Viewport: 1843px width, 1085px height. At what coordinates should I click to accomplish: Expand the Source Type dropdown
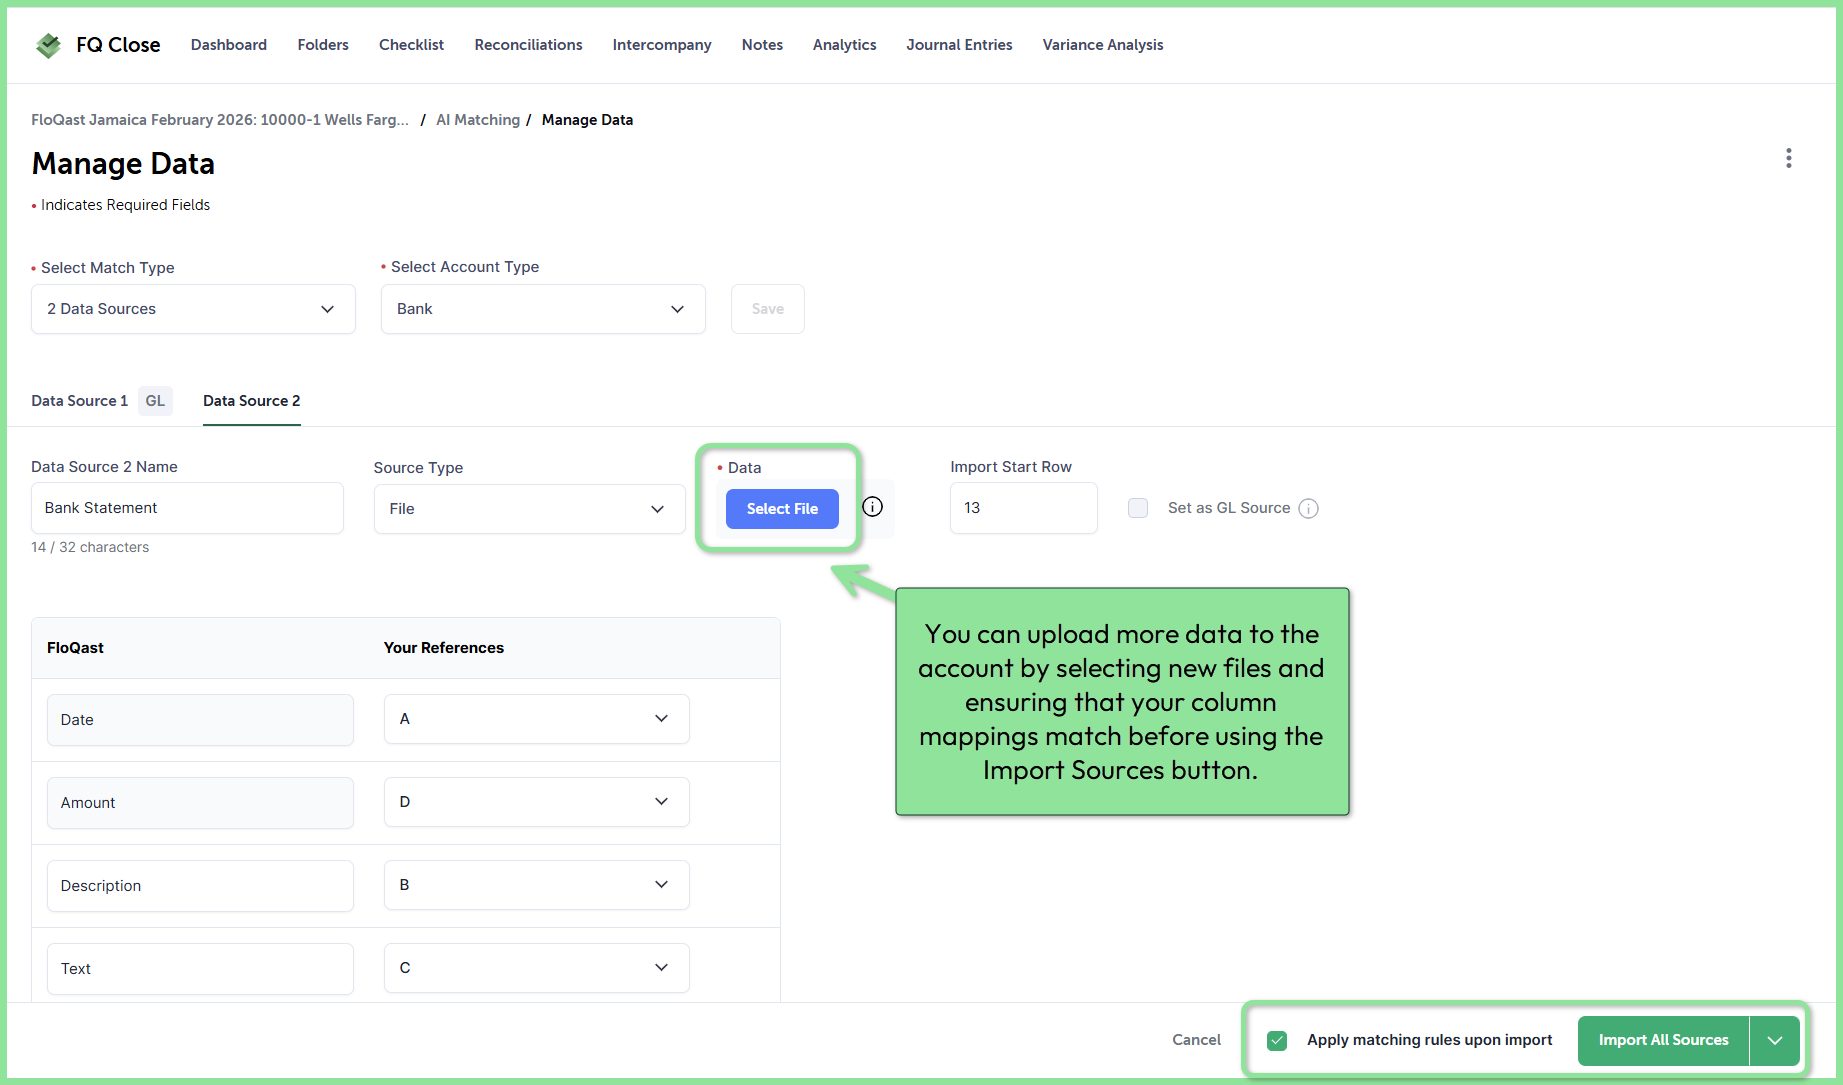coord(530,509)
